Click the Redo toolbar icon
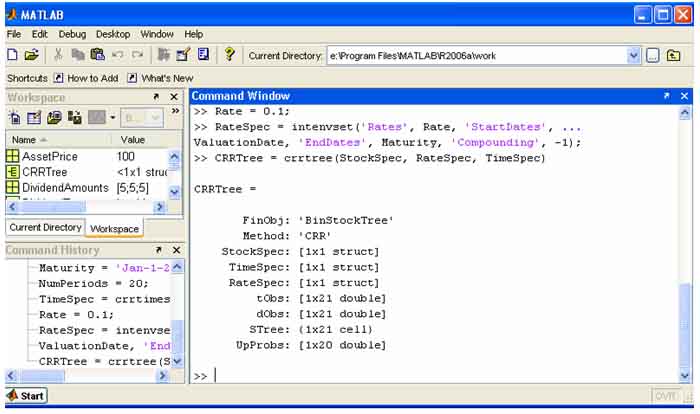This screenshot has height=414, width=700. click(138, 55)
